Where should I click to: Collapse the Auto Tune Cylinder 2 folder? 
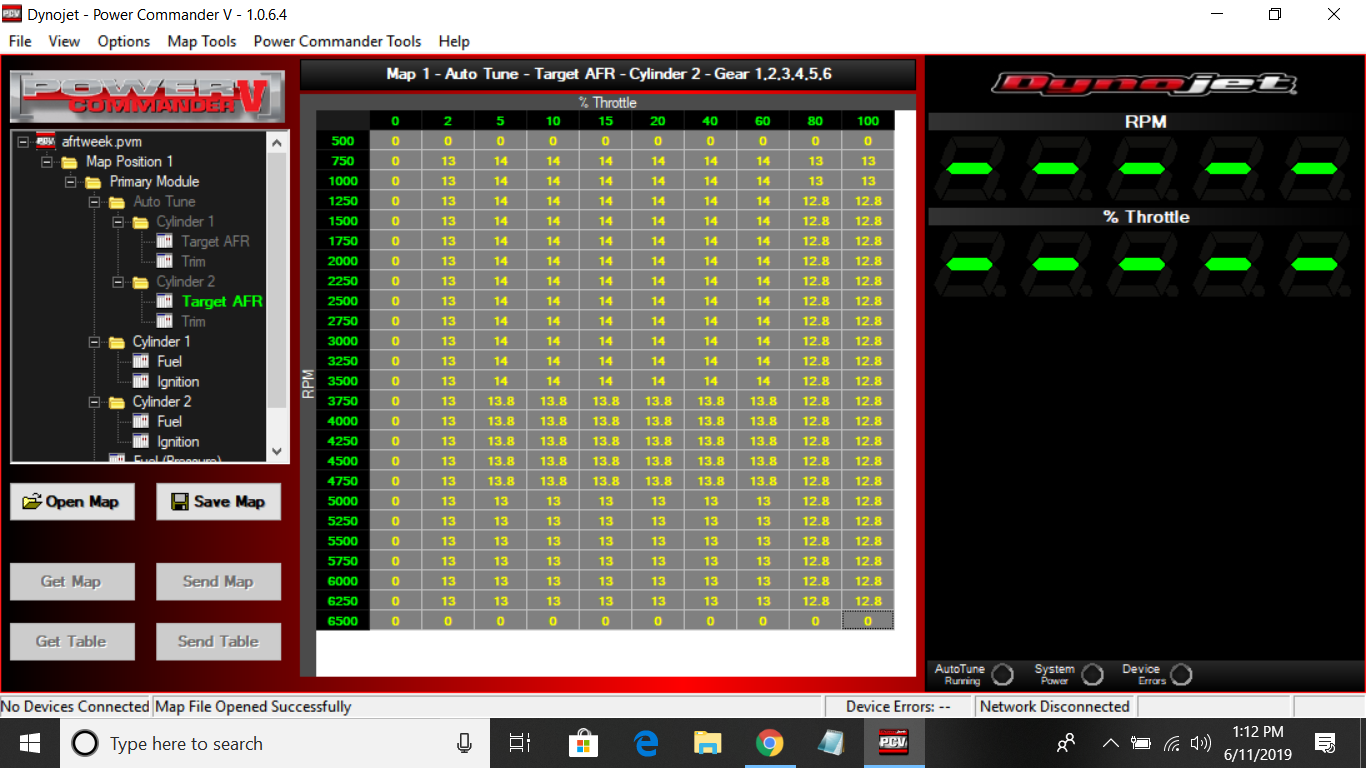click(118, 281)
